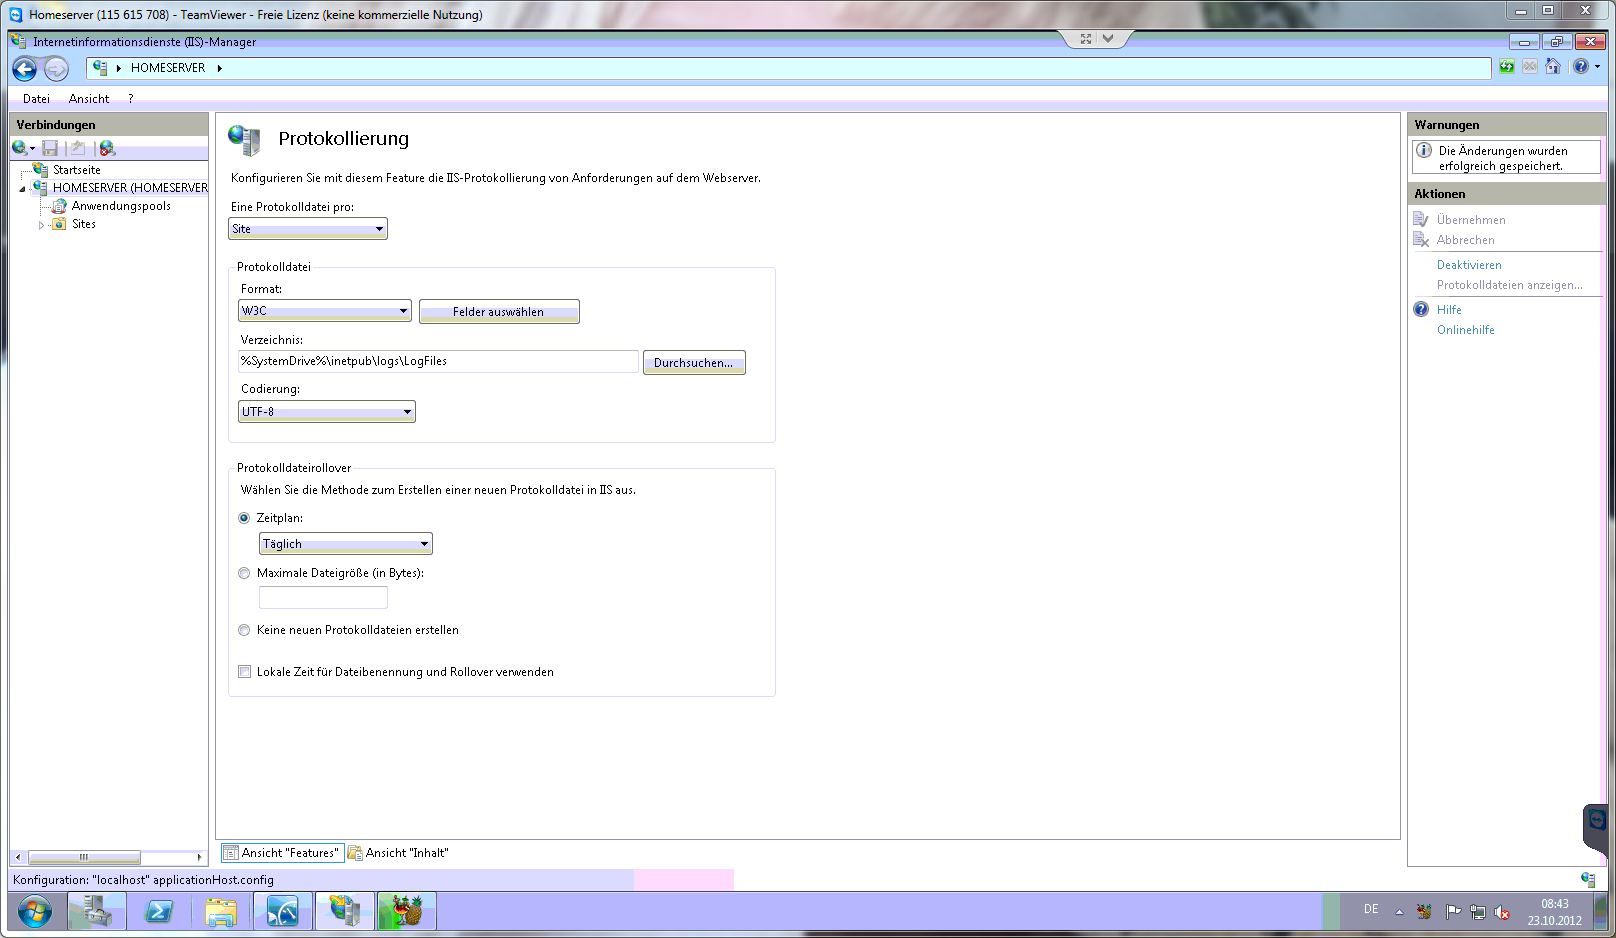The height and width of the screenshot is (938, 1616).
Task: Click the Felder auswählen button
Action: [x=498, y=312]
